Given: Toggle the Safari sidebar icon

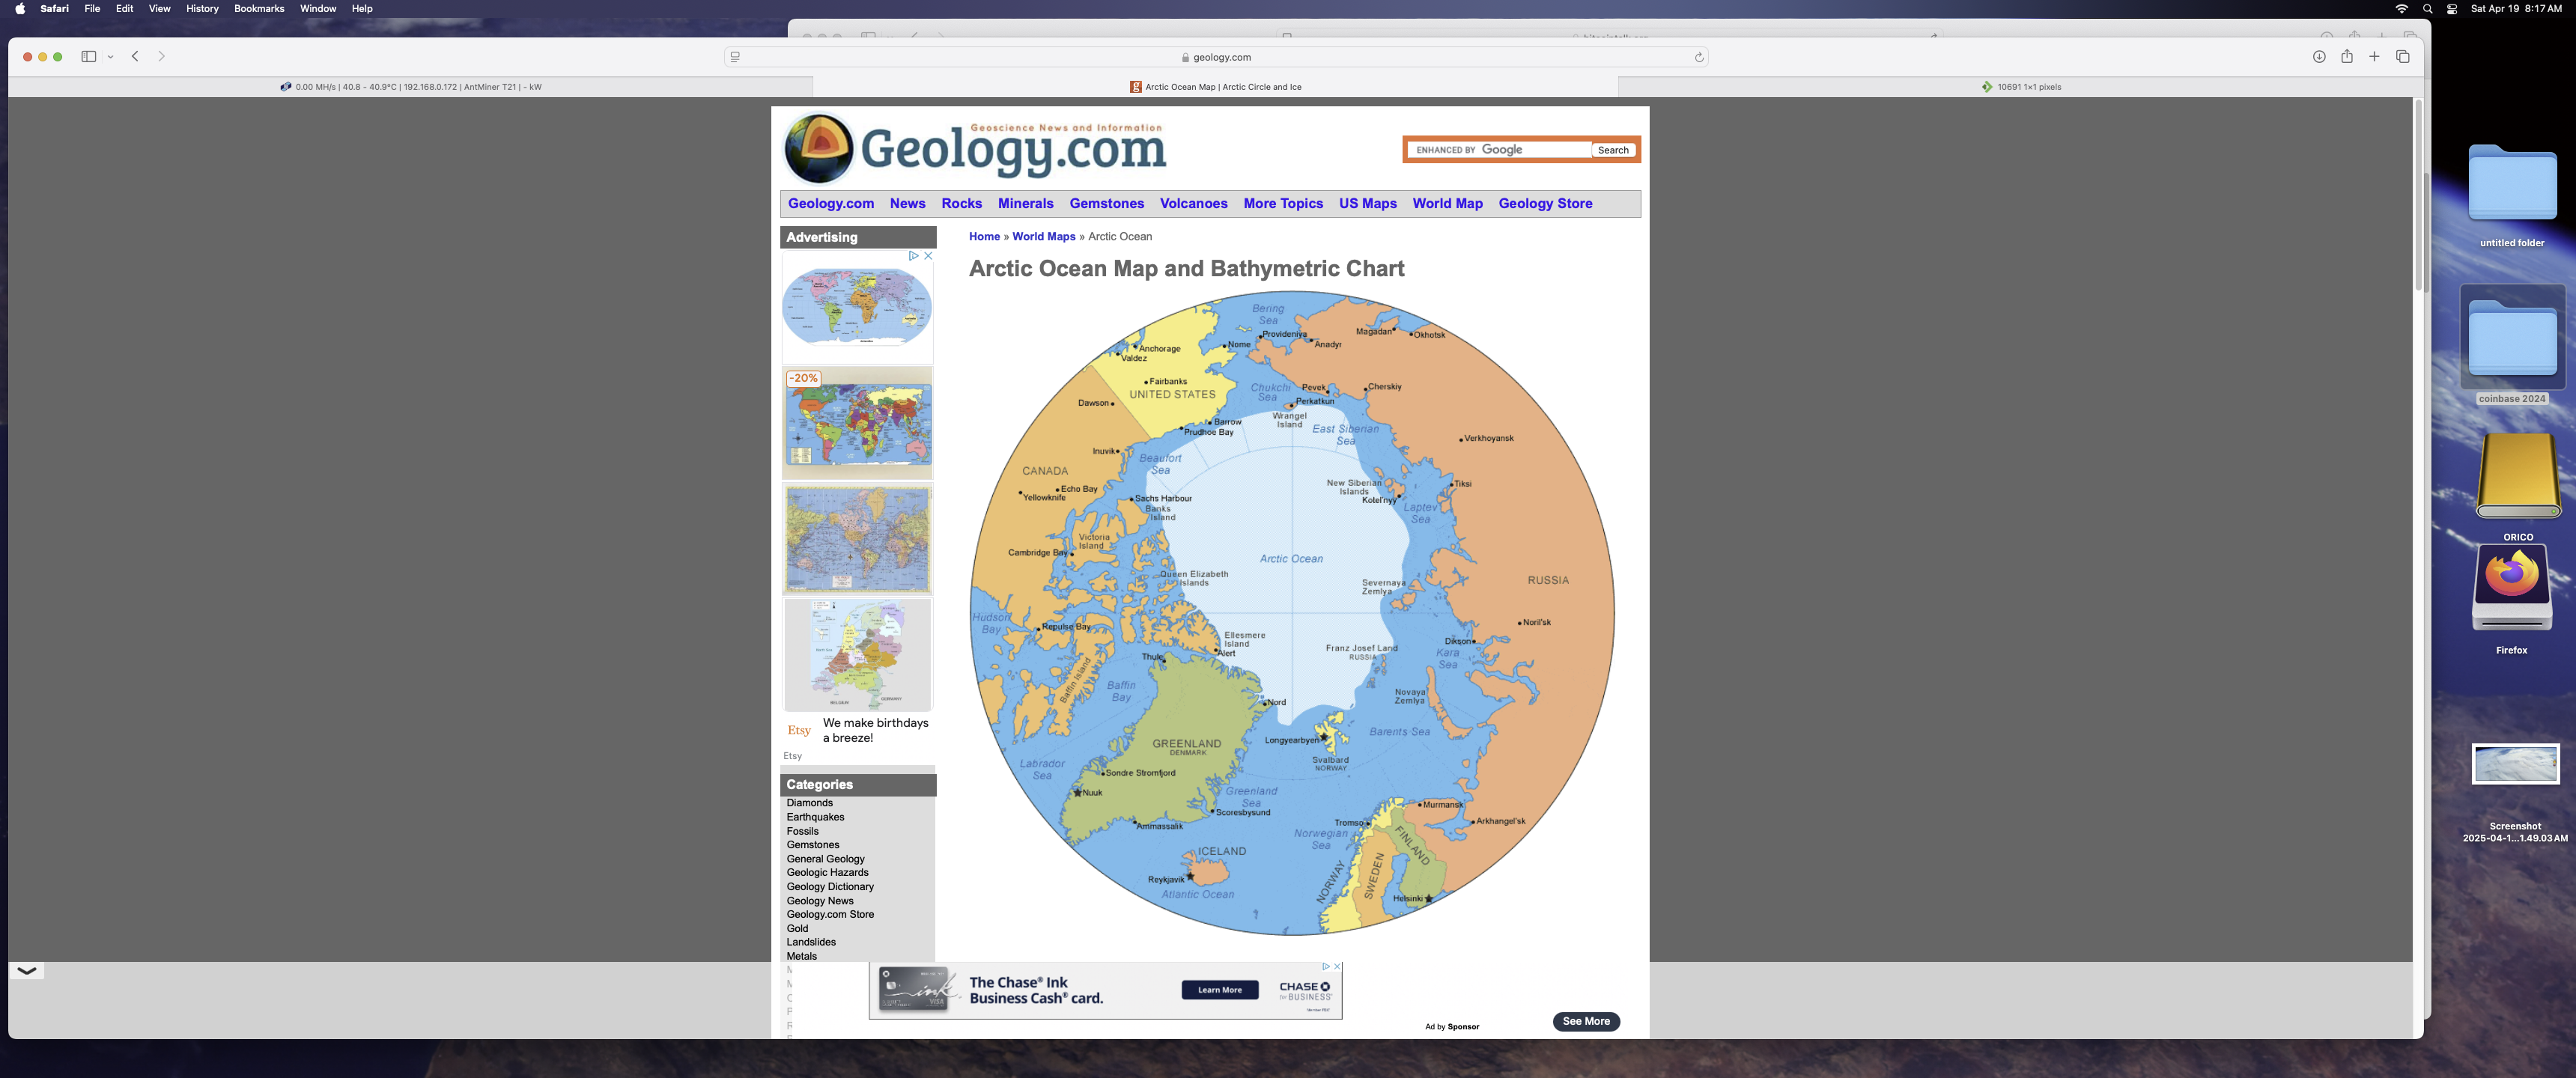Looking at the screenshot, I should (x=88, y=57).
